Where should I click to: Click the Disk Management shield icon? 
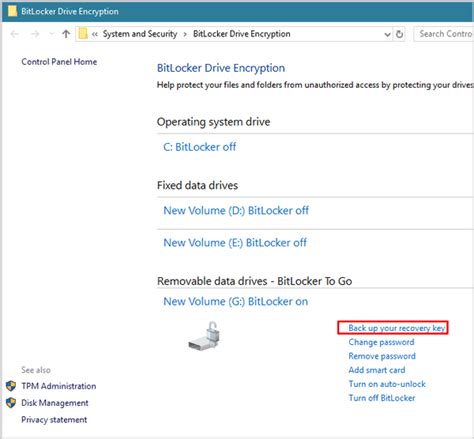point(11,403)
